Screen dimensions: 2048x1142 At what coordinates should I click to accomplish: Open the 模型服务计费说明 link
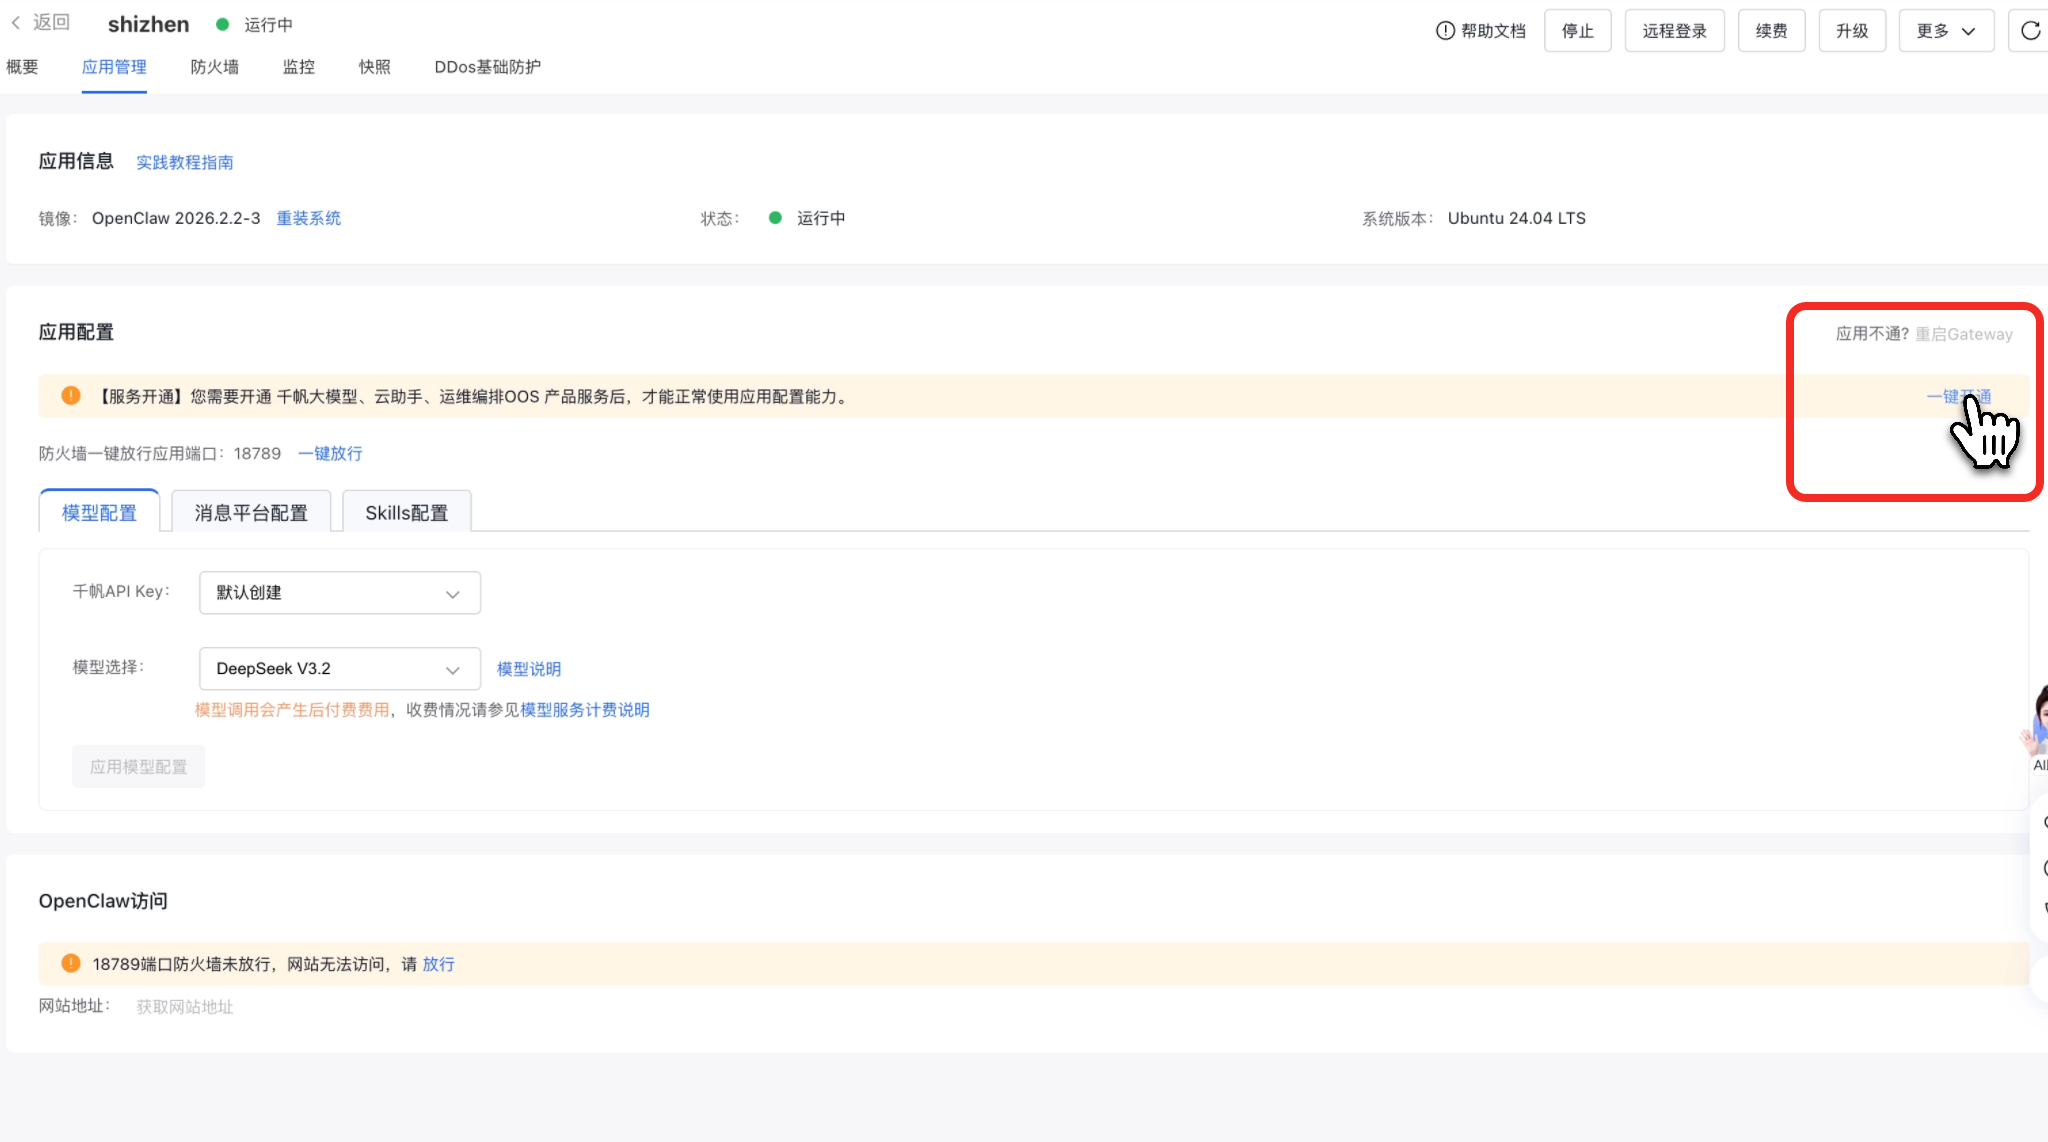pos(584,710)
